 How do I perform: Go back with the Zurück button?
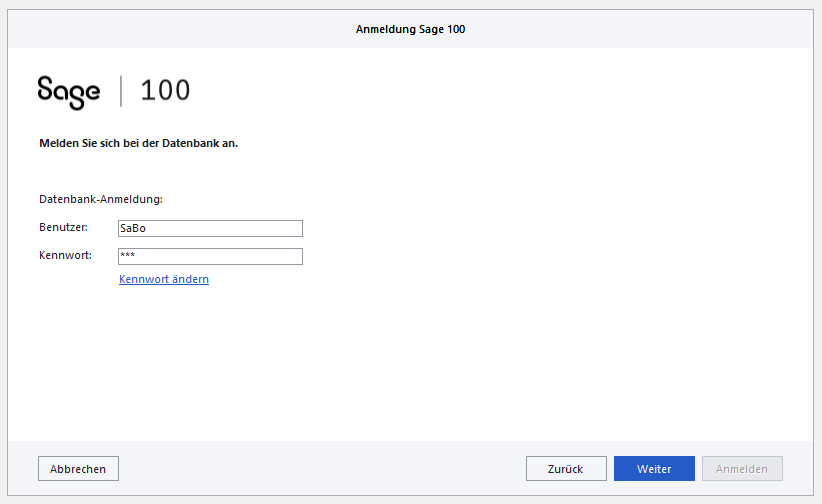pos(566,468)
